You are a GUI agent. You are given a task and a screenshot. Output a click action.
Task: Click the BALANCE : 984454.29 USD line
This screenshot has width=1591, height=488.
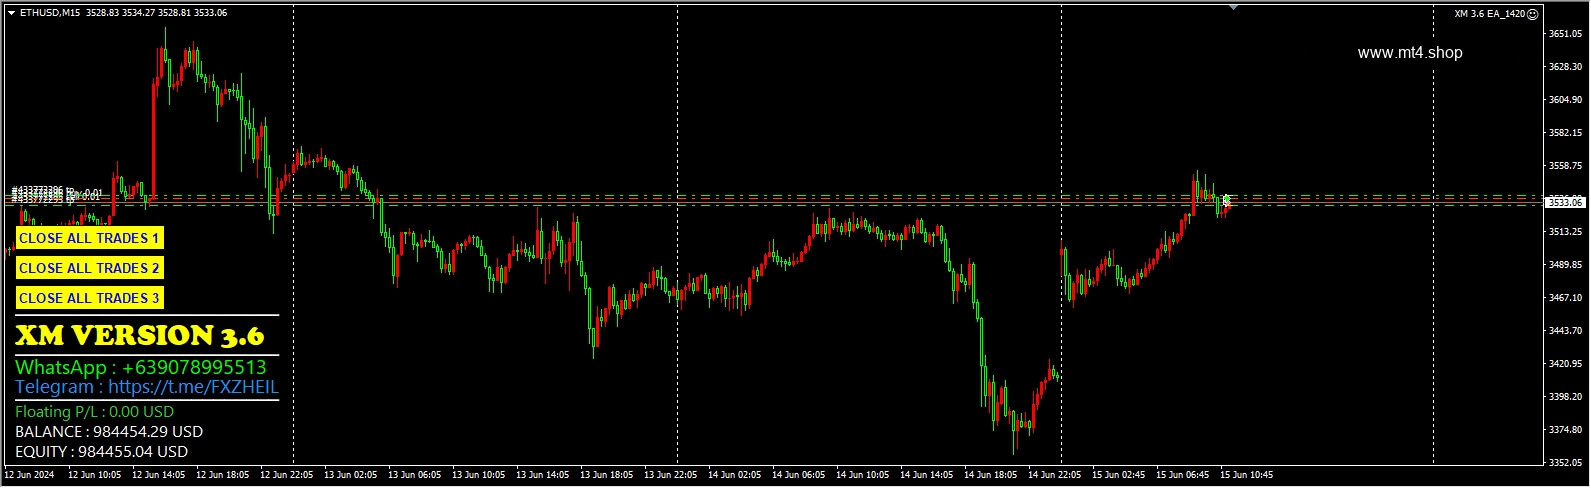point(109,432)
